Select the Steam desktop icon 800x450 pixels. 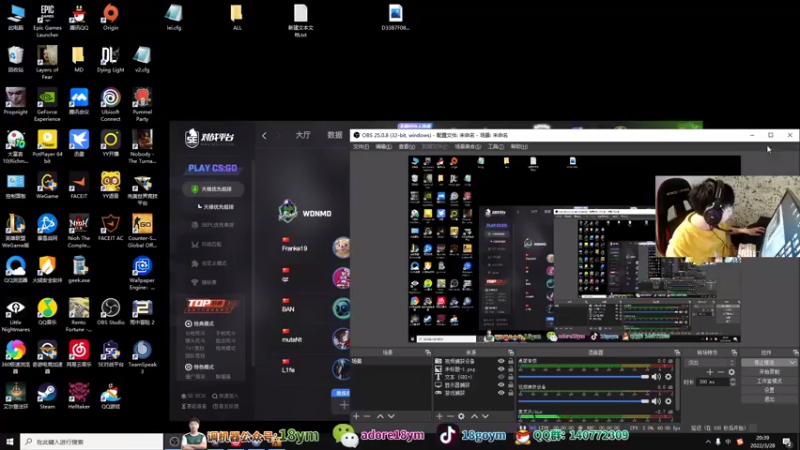47,396
